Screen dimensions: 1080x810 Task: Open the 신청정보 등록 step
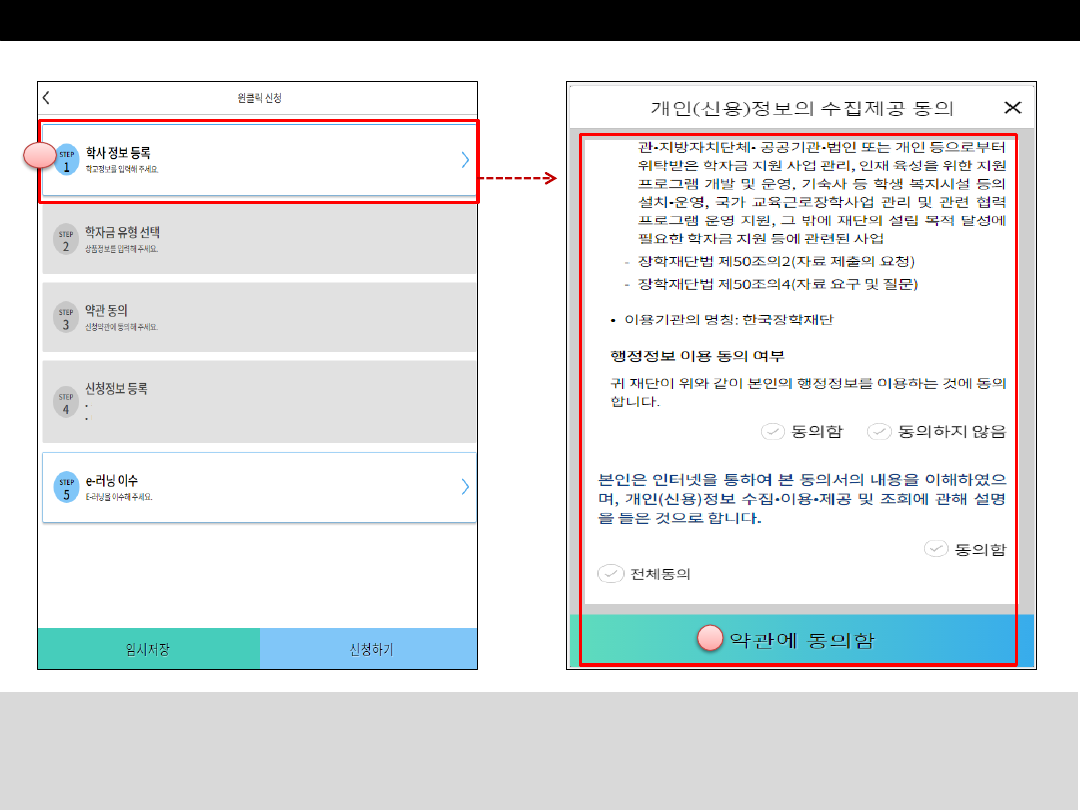tap(259, 402)
